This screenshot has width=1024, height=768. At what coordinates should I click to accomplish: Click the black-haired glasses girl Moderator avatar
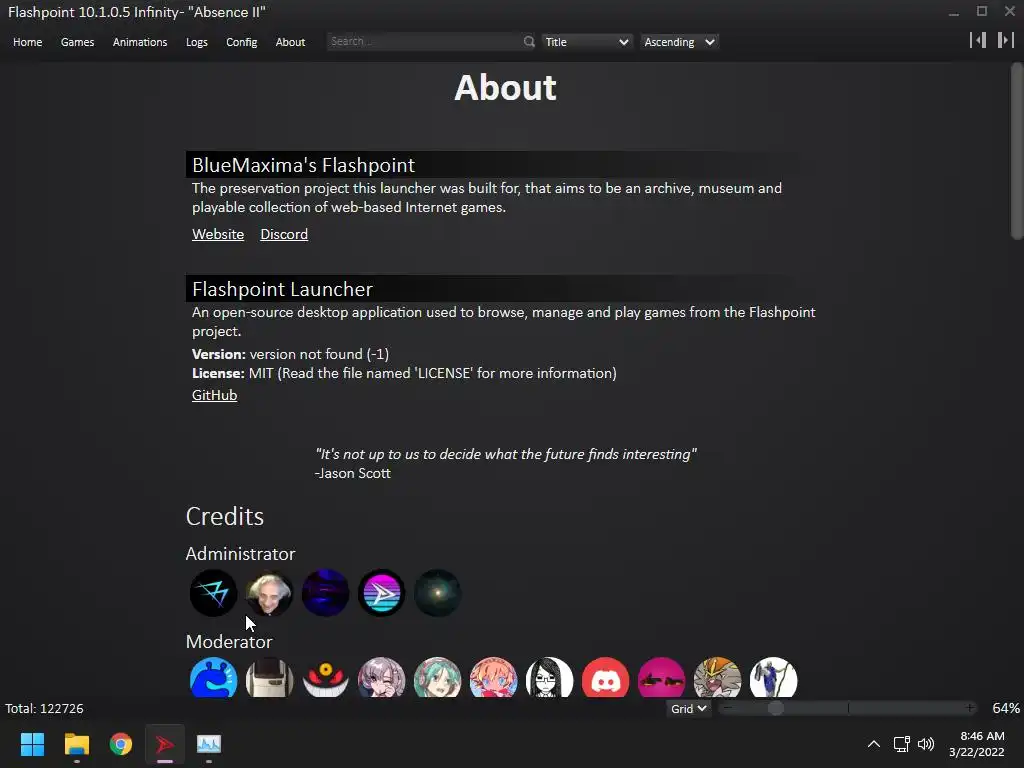point(549,677)
